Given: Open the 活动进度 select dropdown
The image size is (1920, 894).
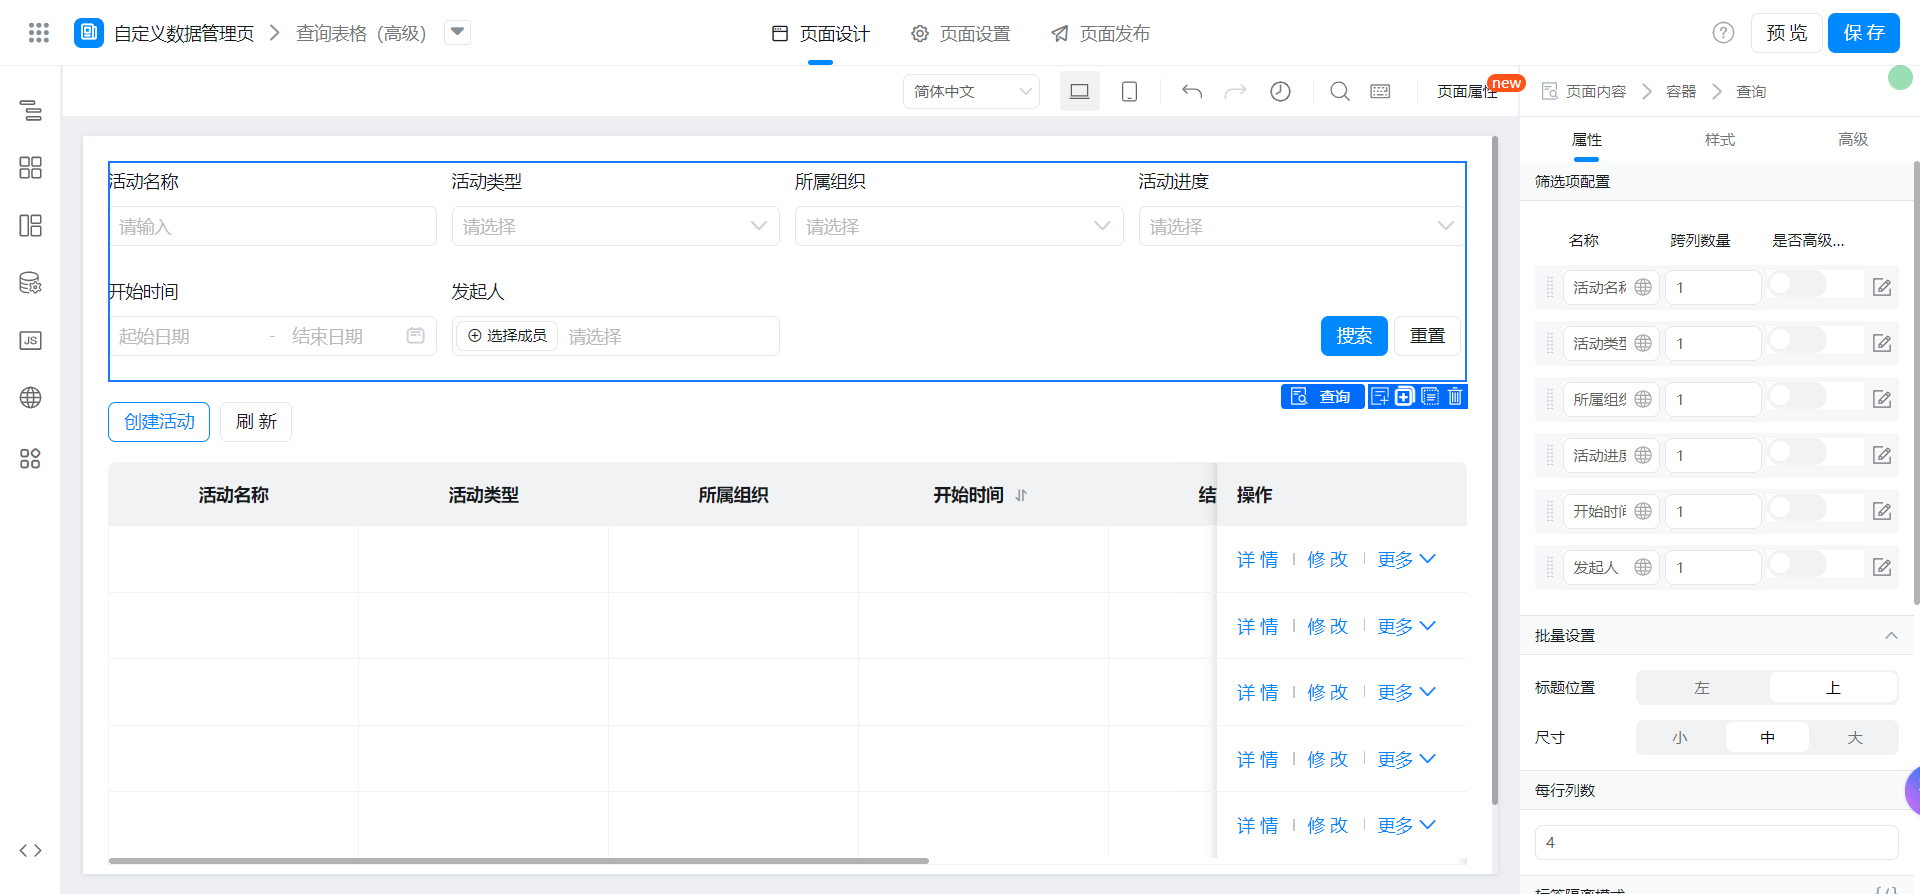Looking at the screenshot, I should tap(1302, 226).
